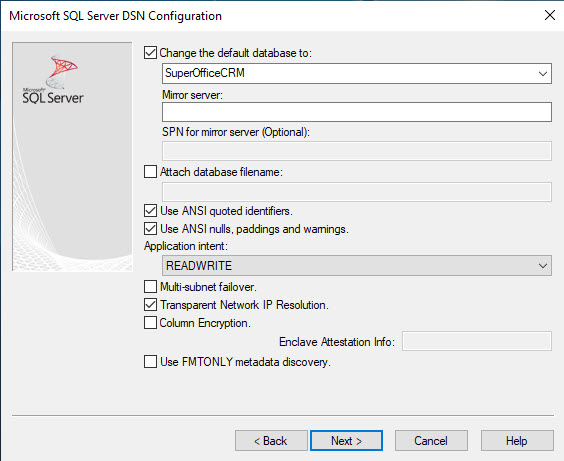Cancel the DSN configuration
The image size is (564, 461).
[x=431, y=441]
